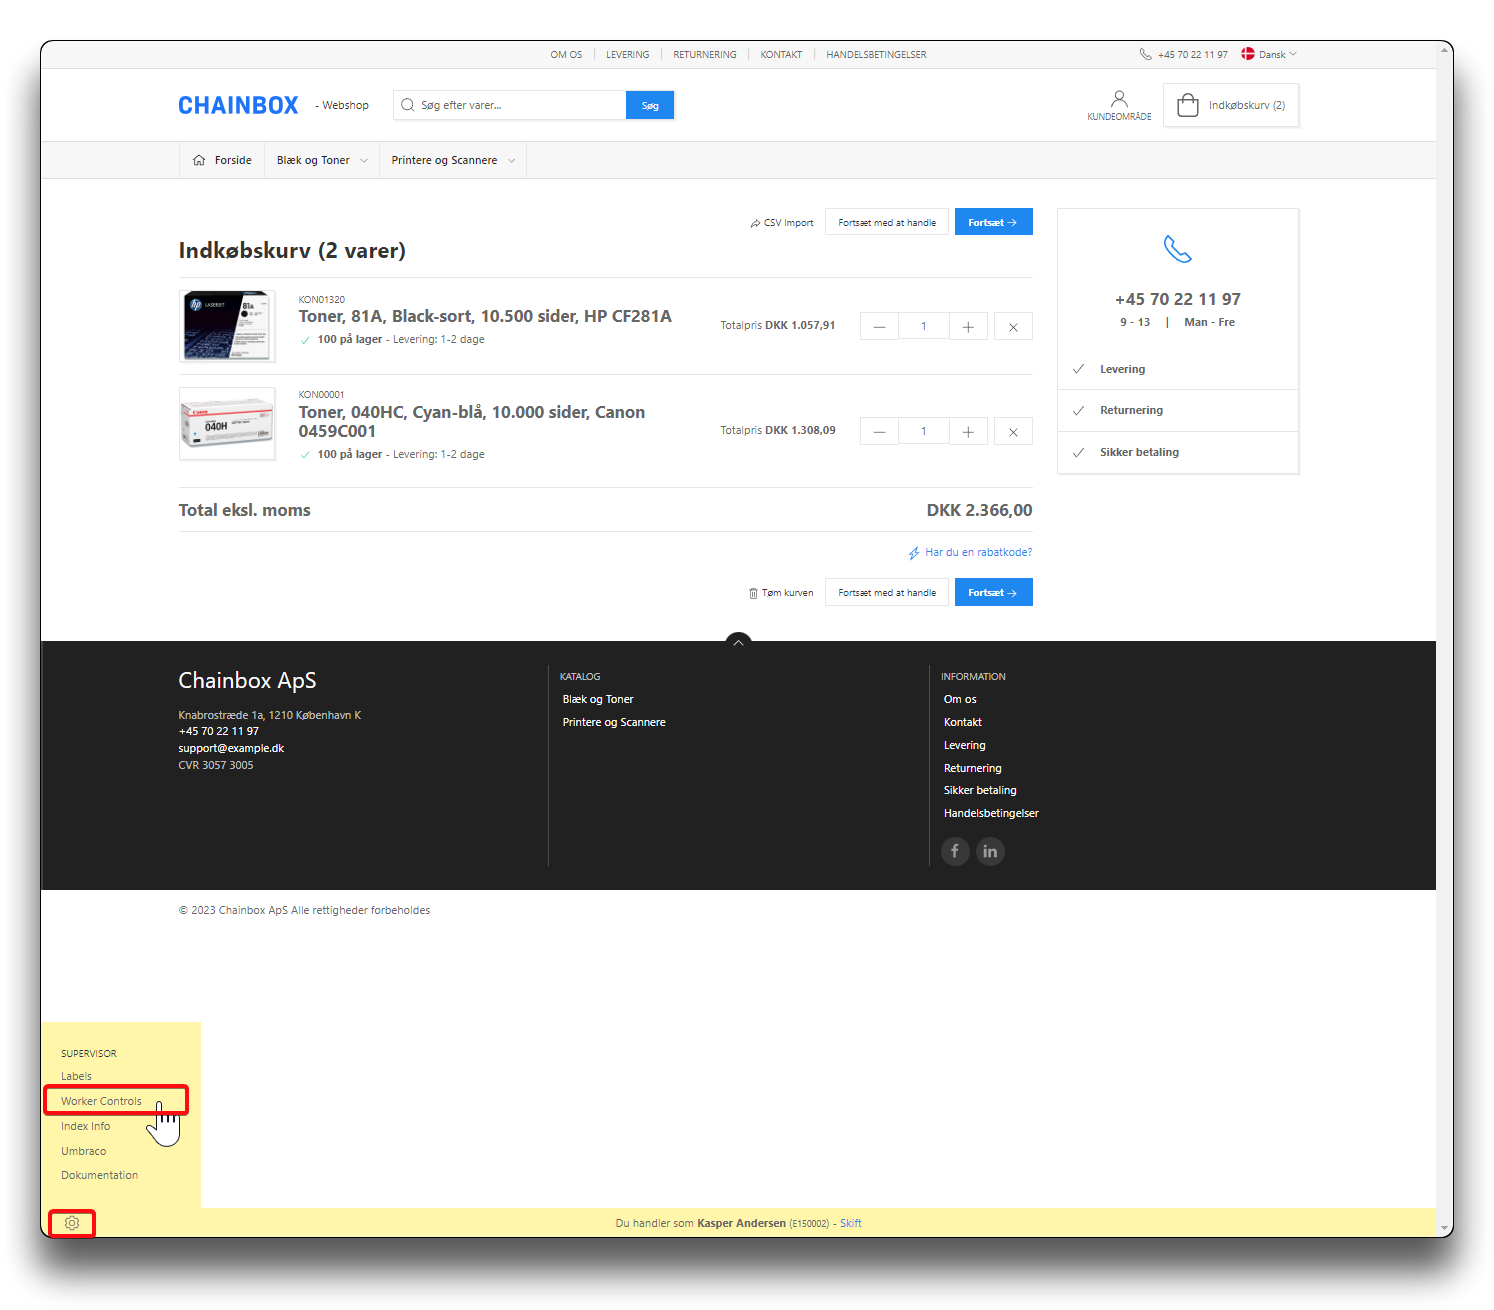Open the supervisor settings gear icon
Screen dimensions: 1494x1310
pos(72,1223)
